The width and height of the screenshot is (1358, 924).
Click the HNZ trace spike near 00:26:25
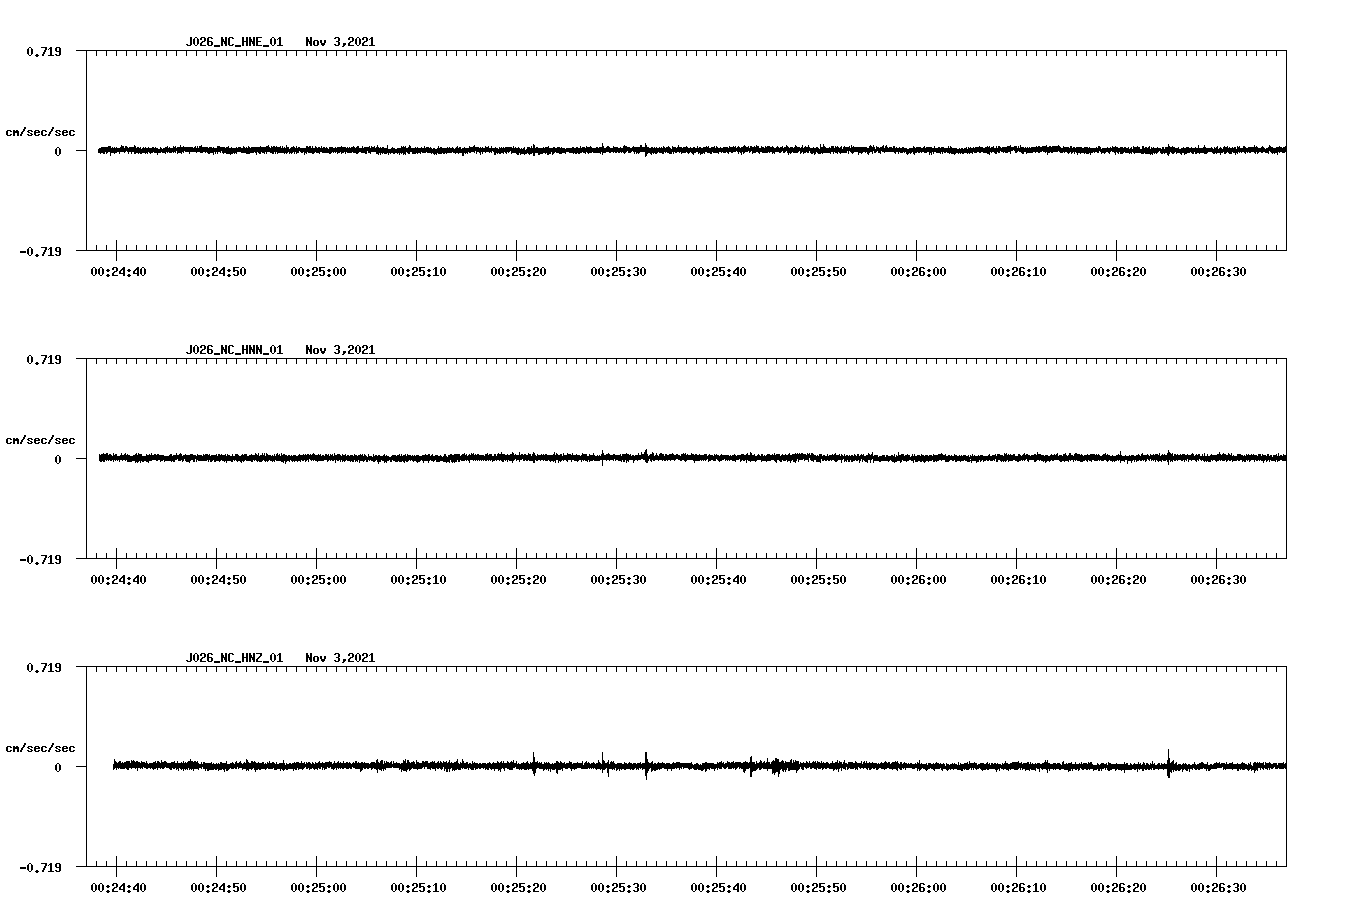(x=1169, y=763)
